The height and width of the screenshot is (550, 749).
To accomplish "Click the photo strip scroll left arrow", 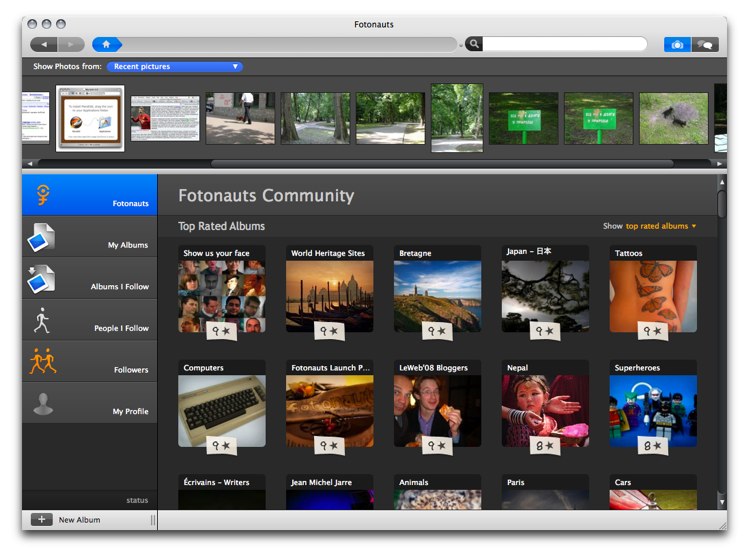I will click(x=30, y=163).
